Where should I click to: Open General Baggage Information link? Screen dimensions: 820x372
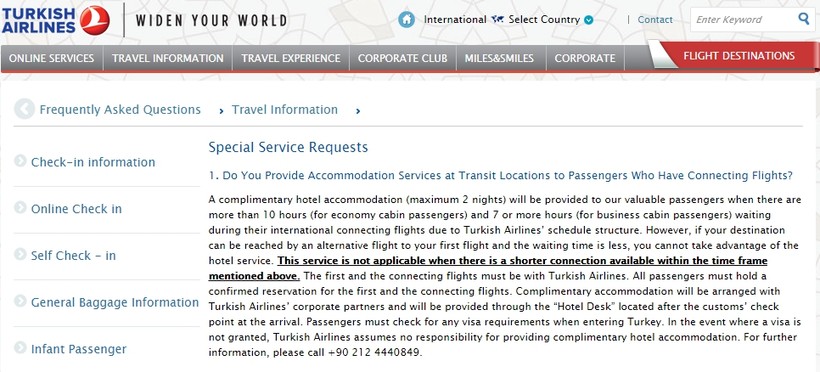click(115, 302)
